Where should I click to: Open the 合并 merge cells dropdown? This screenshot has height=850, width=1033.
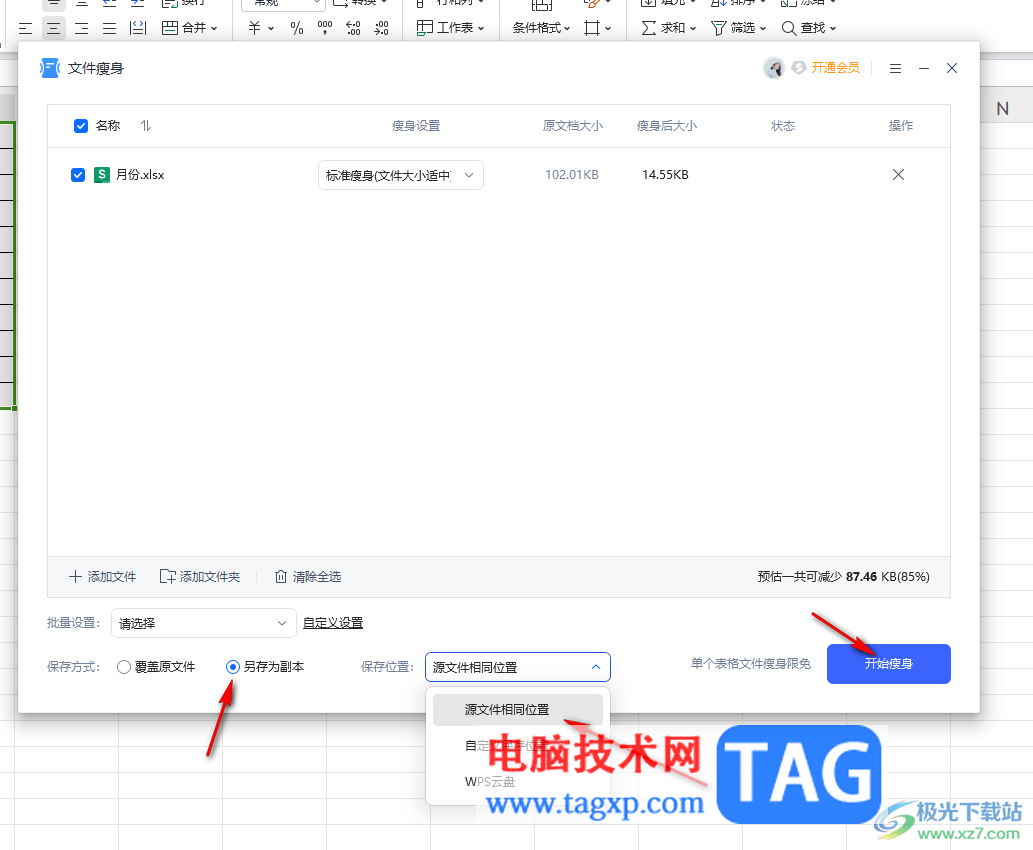click(190, 28)
